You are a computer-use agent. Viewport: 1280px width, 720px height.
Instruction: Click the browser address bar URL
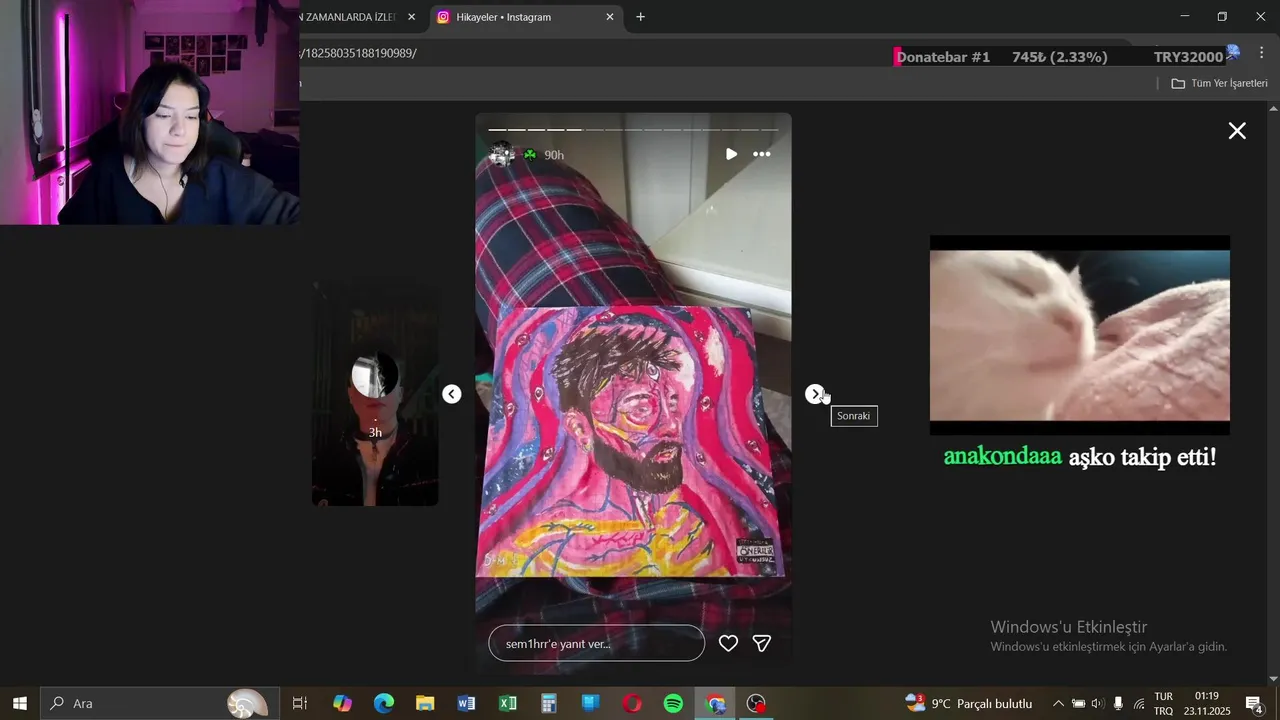360,53
